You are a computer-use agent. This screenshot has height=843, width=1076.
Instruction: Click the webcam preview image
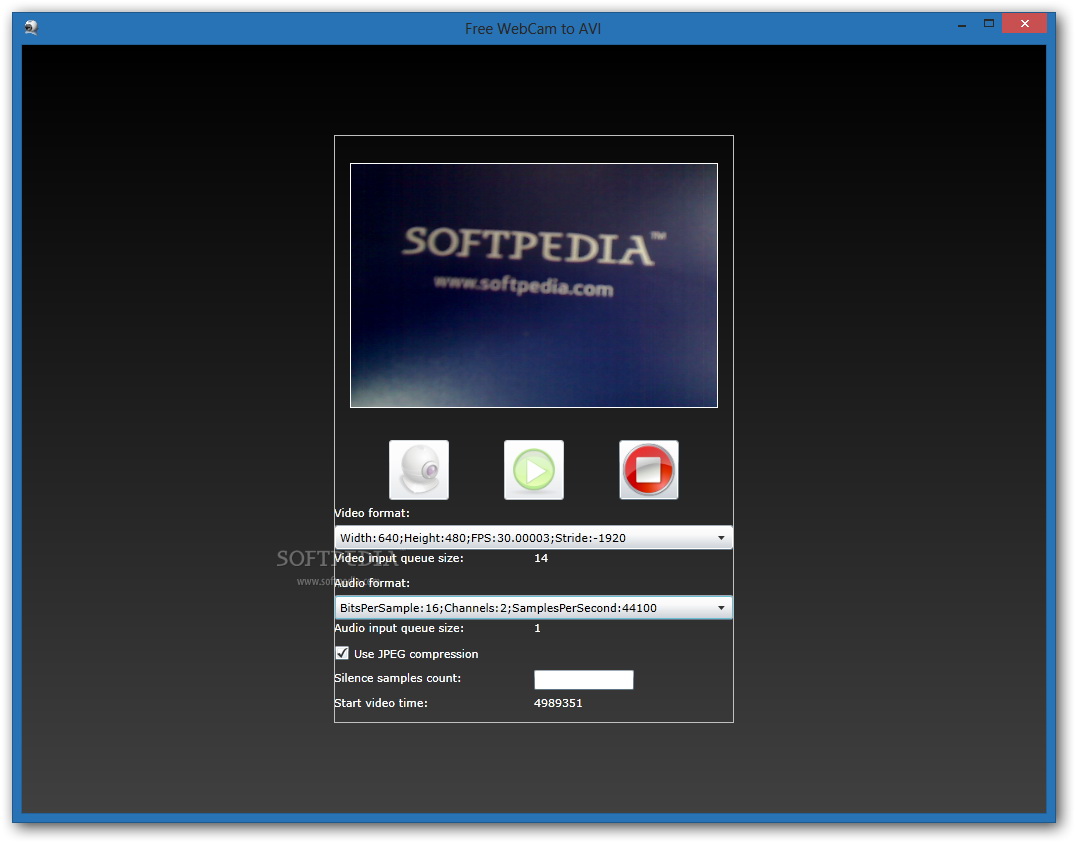click(534, 286)
